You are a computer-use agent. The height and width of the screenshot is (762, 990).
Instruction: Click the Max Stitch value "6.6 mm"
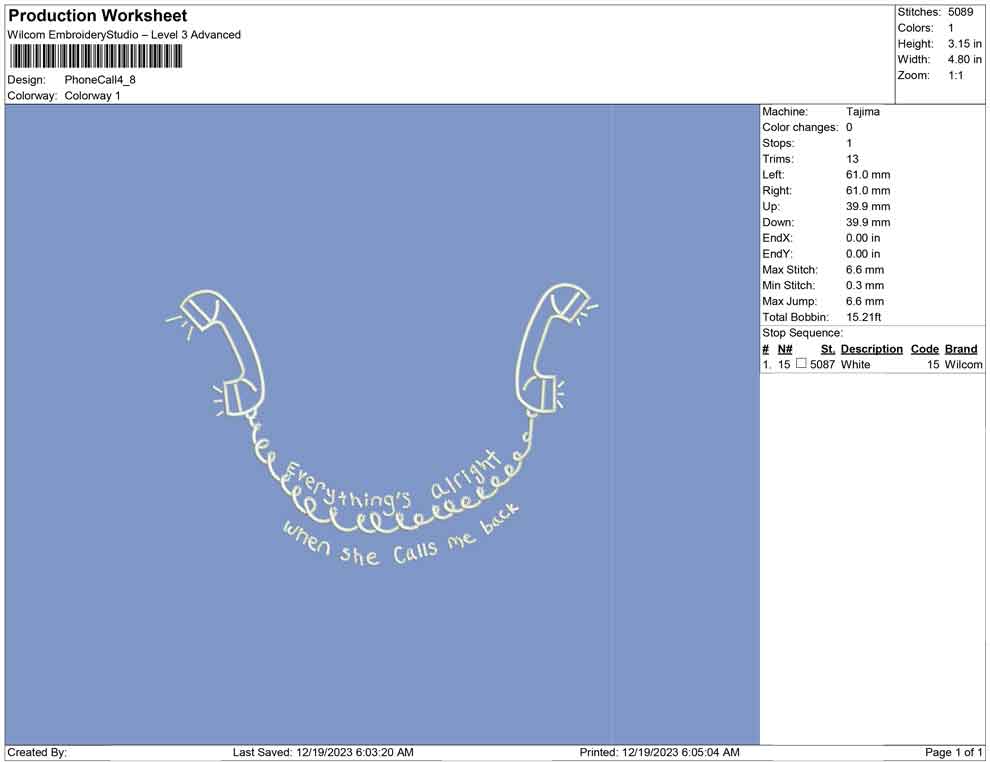pyautogui.click(x=865, y=270)
